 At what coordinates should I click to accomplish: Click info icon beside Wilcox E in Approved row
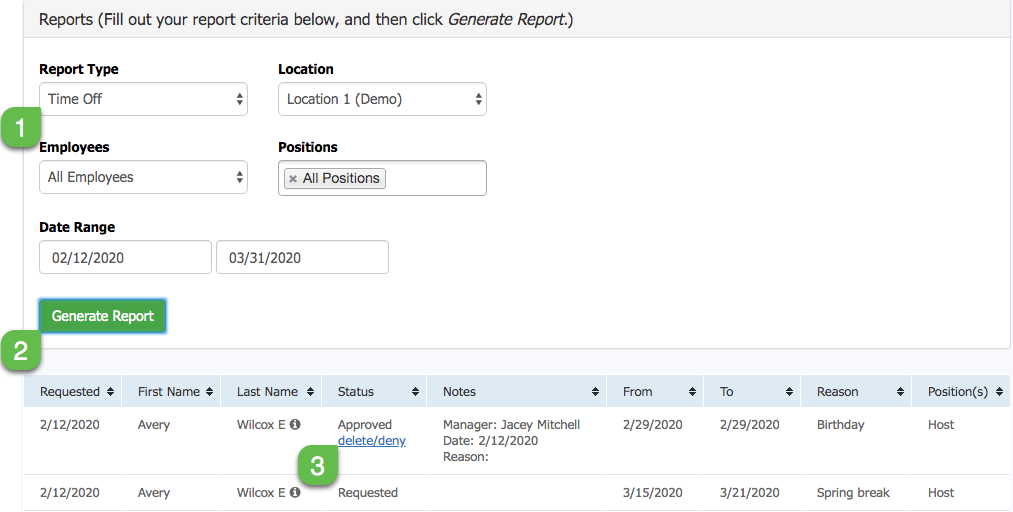coord(295,425)
